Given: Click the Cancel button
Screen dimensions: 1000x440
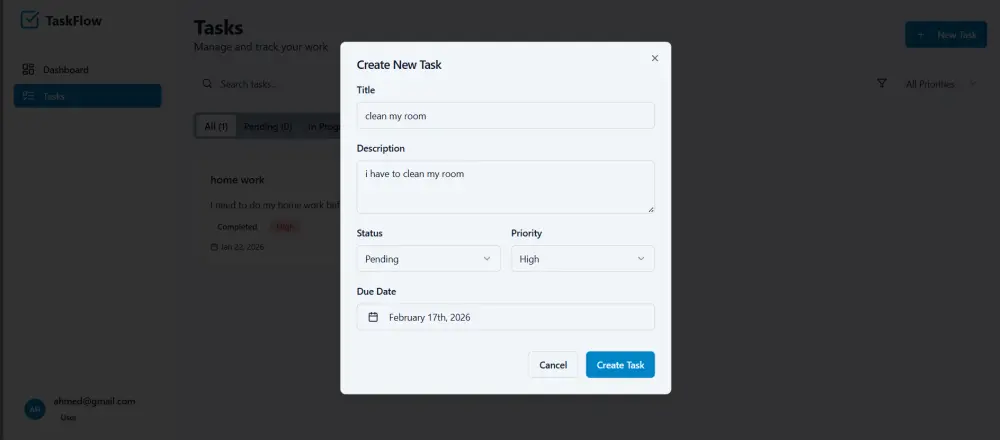Looking at the screenshot, I should (553, 365).
